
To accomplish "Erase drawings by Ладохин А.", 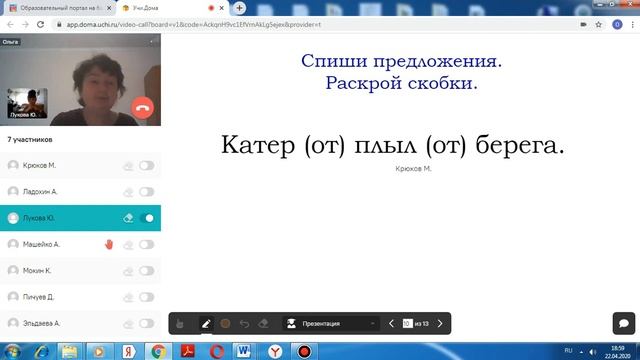I will (x=128, y=192).
